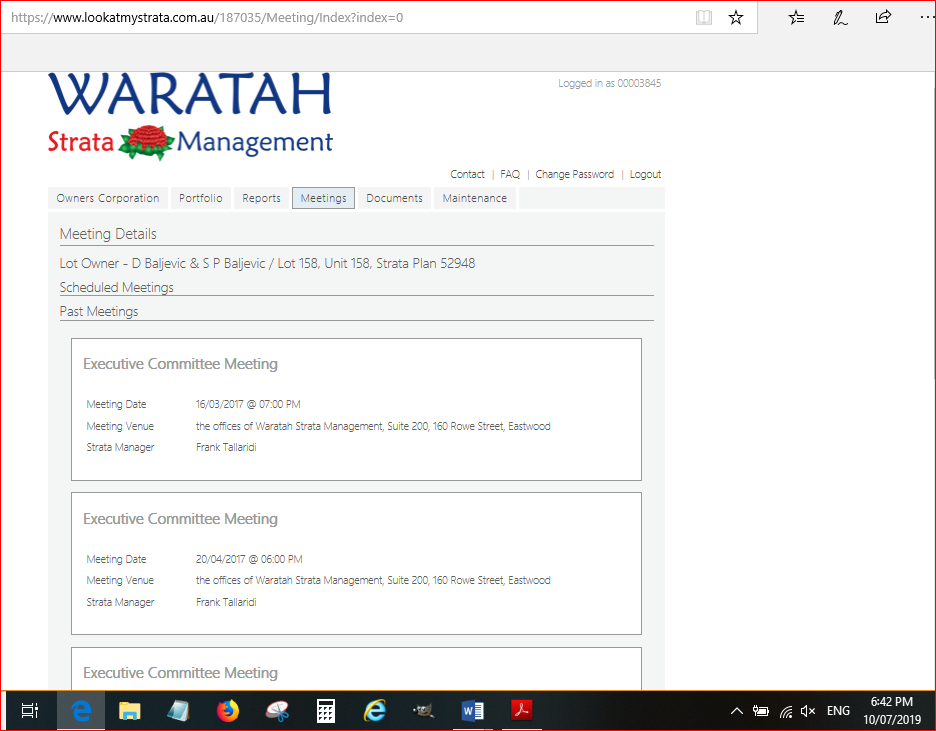Open GIMP from the taskbar
Screen dimensions: 936x731
point(423,711)
